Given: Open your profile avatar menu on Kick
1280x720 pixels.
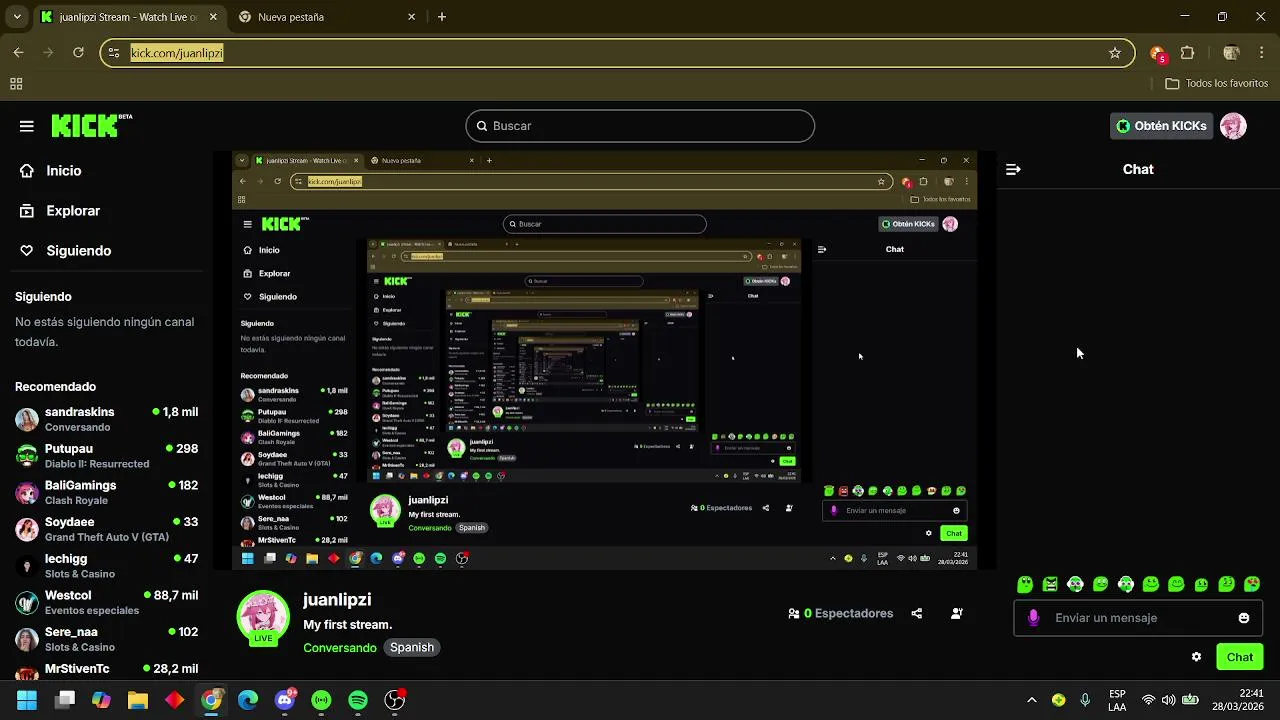Looking at the screenshot, I should (1233, 126).
